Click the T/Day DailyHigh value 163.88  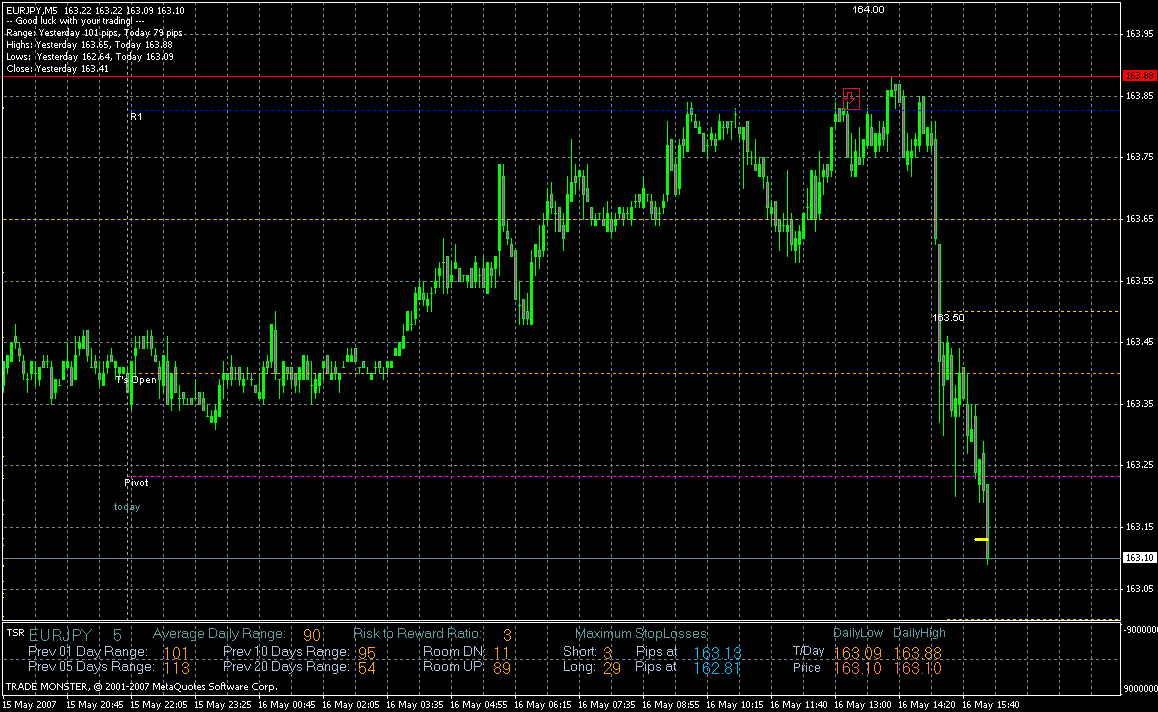pos(918,654)
